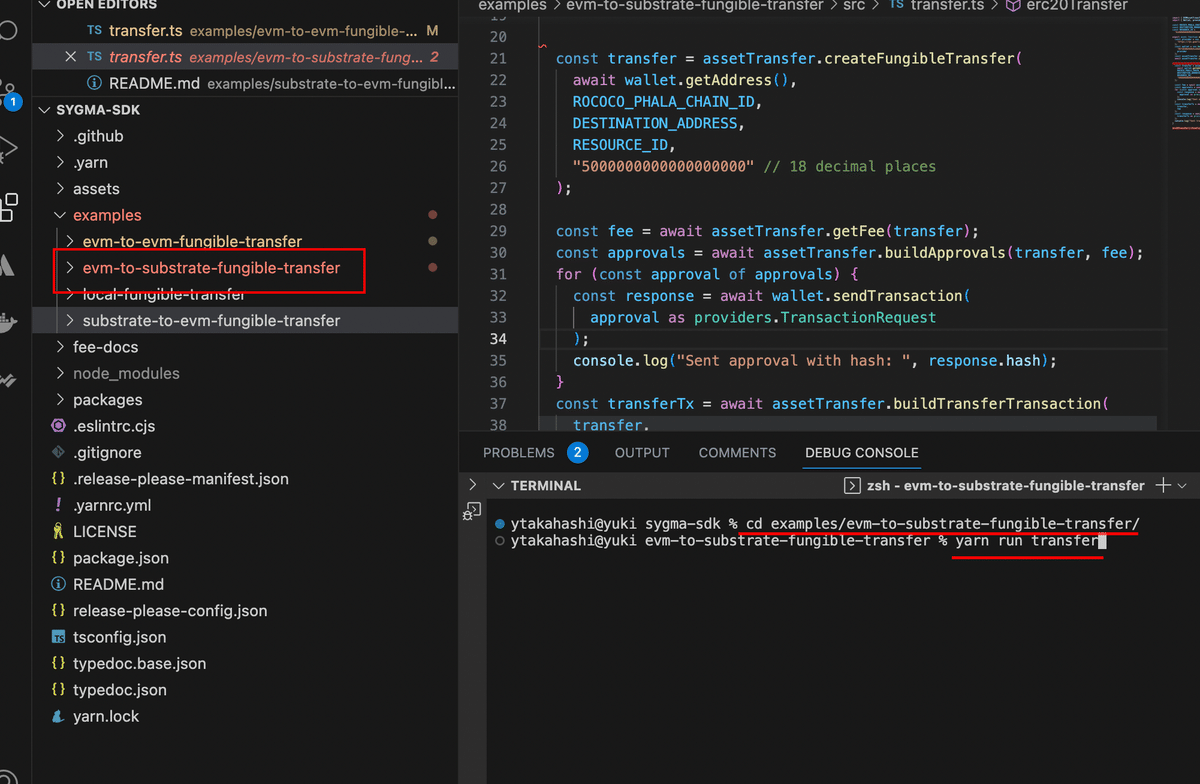Click the braces icon of package.json
Viewport: 1200px width, 784px height.
click(58, 558)
